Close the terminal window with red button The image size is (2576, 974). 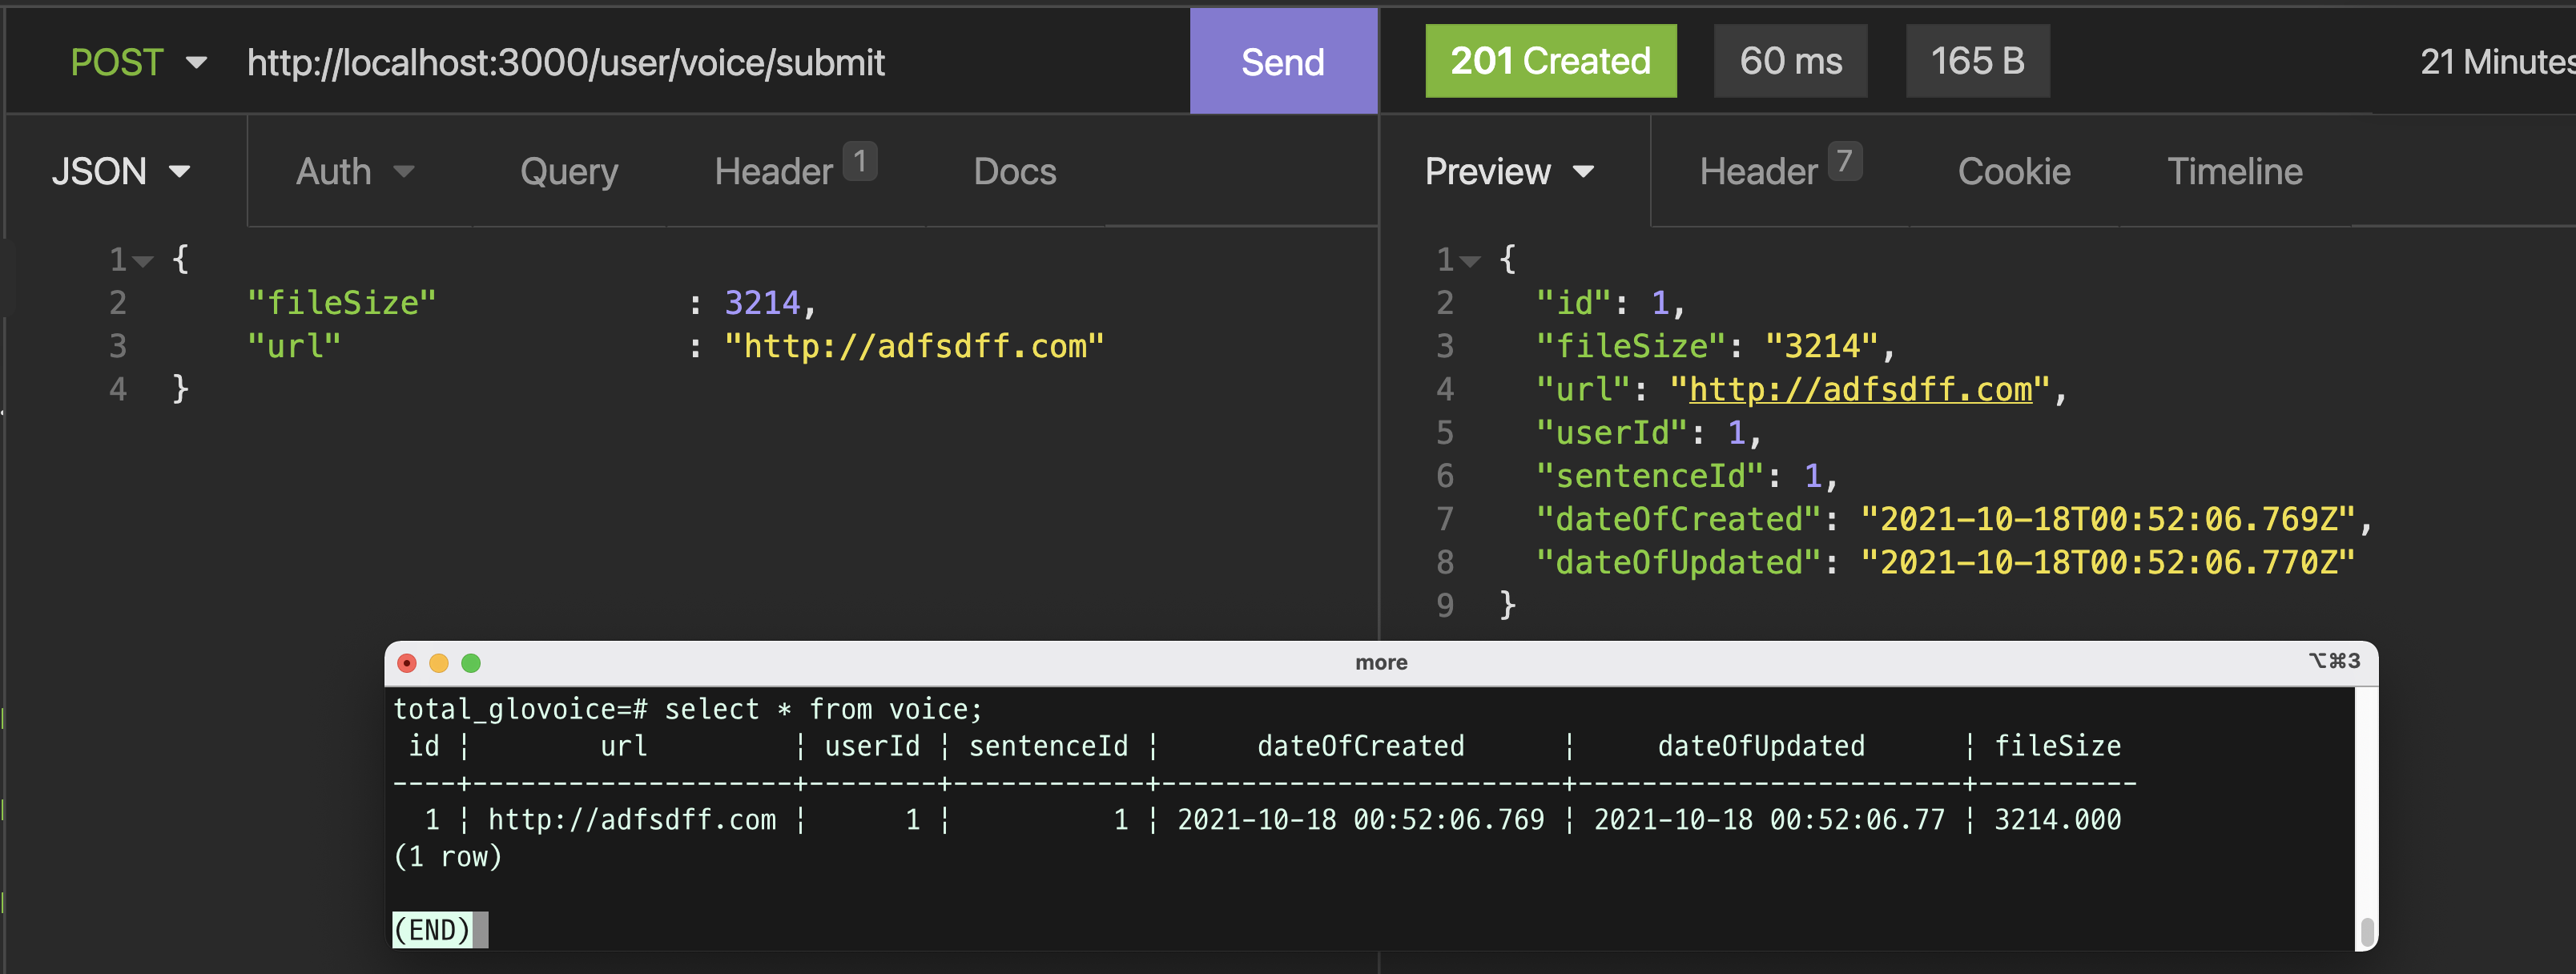point(407,663)
